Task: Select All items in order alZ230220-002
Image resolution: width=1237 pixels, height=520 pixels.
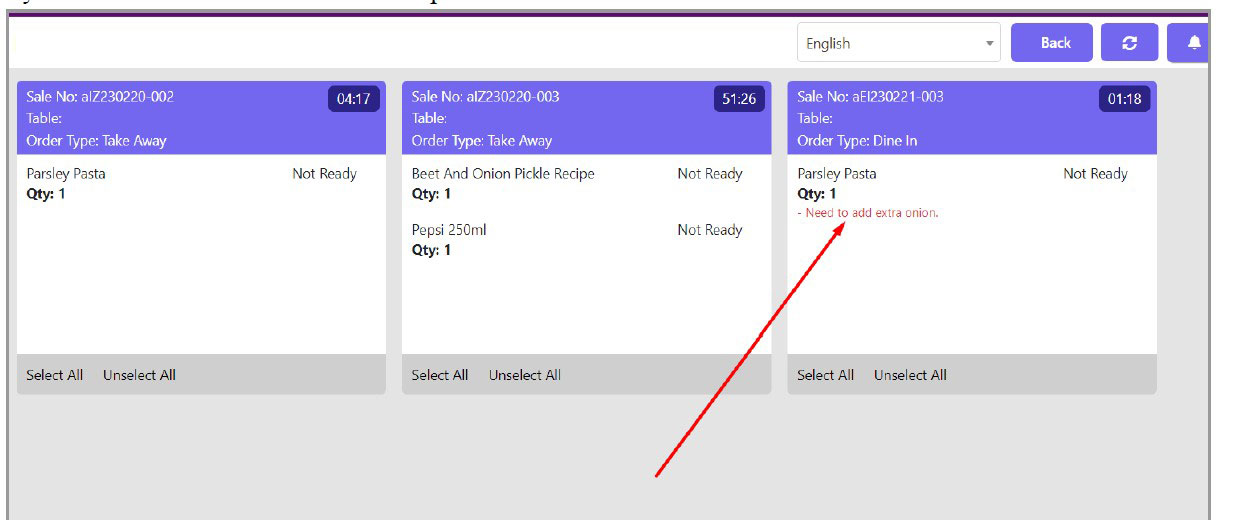Action: tap(55, 375)
